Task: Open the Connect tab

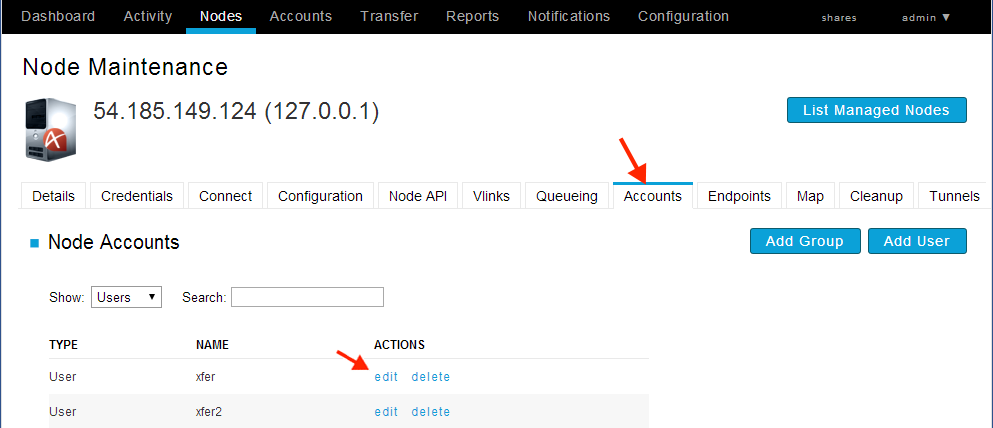Action: click(225, 196)
